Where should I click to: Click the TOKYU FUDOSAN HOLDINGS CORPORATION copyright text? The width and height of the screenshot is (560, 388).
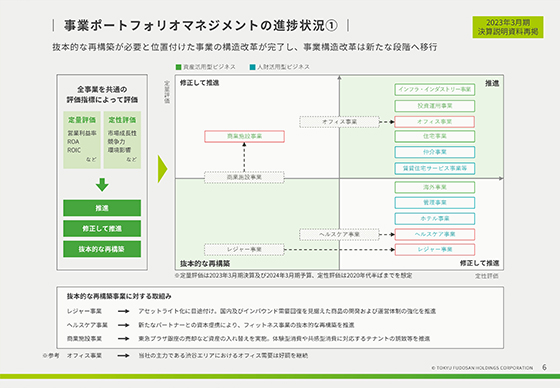coord(482,368)
